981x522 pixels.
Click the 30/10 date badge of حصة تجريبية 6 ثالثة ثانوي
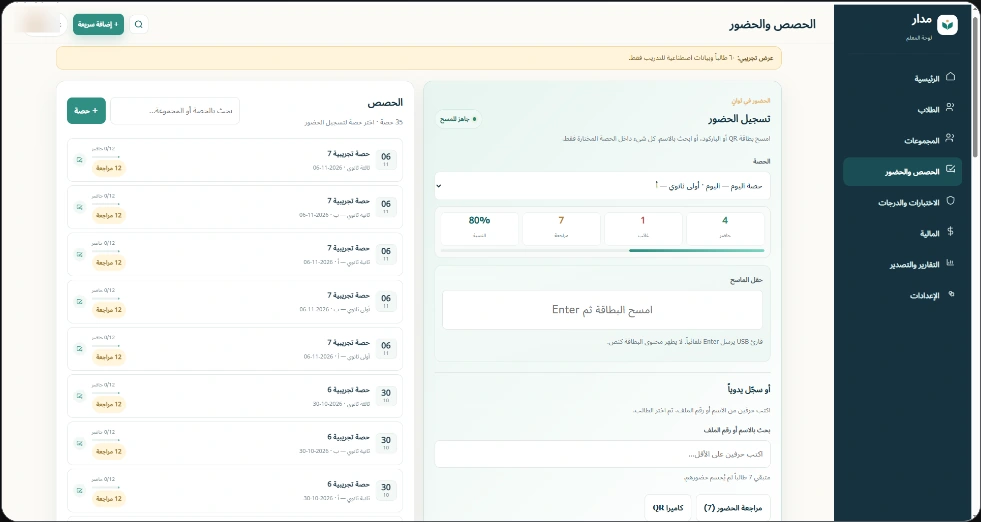point(386,396)
